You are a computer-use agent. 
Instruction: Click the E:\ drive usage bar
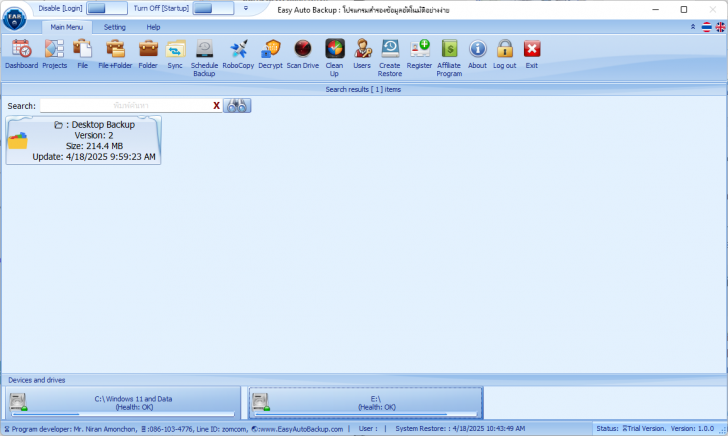[x=366, y=414]
